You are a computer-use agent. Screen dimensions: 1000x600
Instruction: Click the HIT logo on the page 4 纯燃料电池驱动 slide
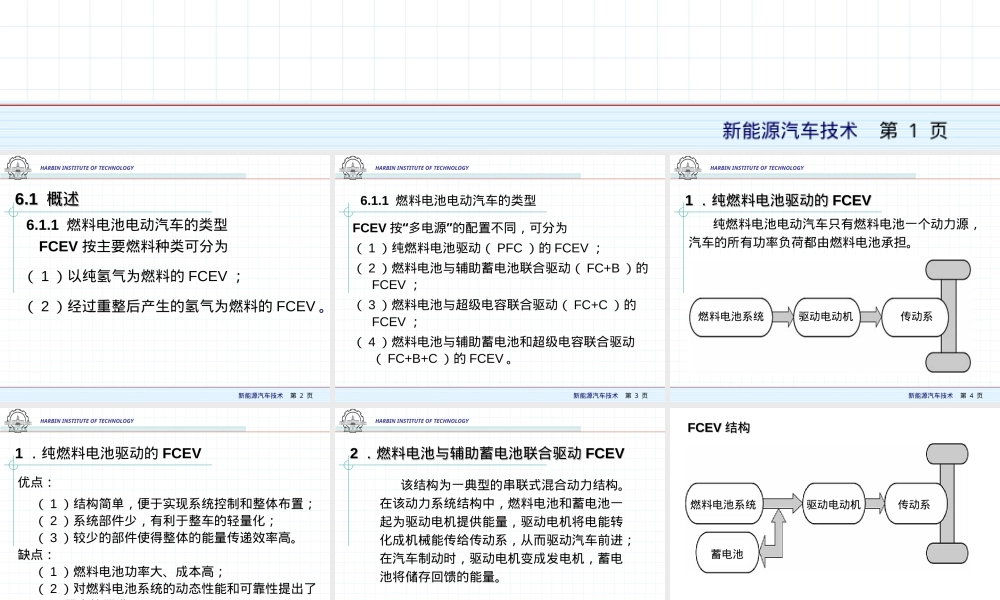point(688,168)
